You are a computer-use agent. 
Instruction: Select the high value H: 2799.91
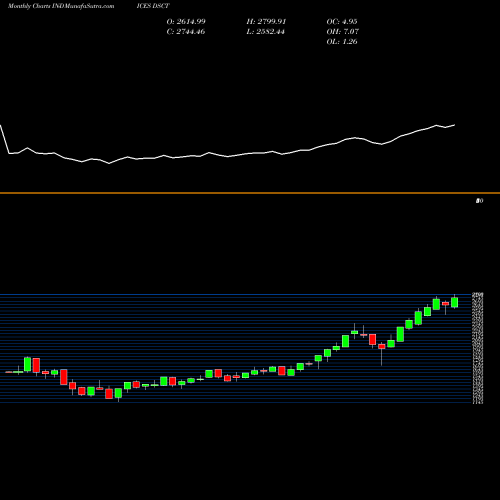click(x=266, y=22)
